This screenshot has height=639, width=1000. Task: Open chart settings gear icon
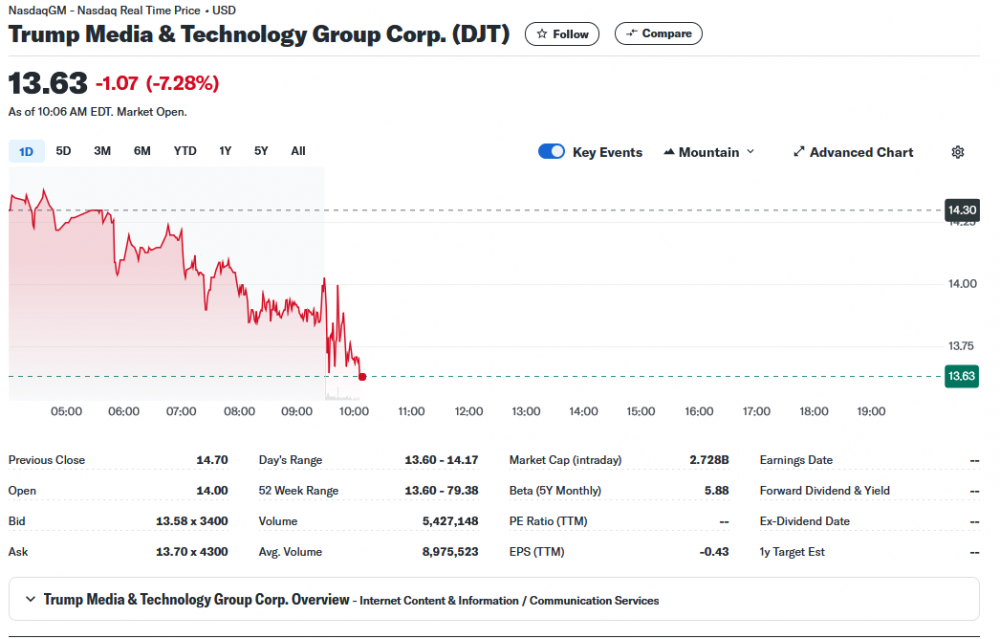click(x=957, y=152)
